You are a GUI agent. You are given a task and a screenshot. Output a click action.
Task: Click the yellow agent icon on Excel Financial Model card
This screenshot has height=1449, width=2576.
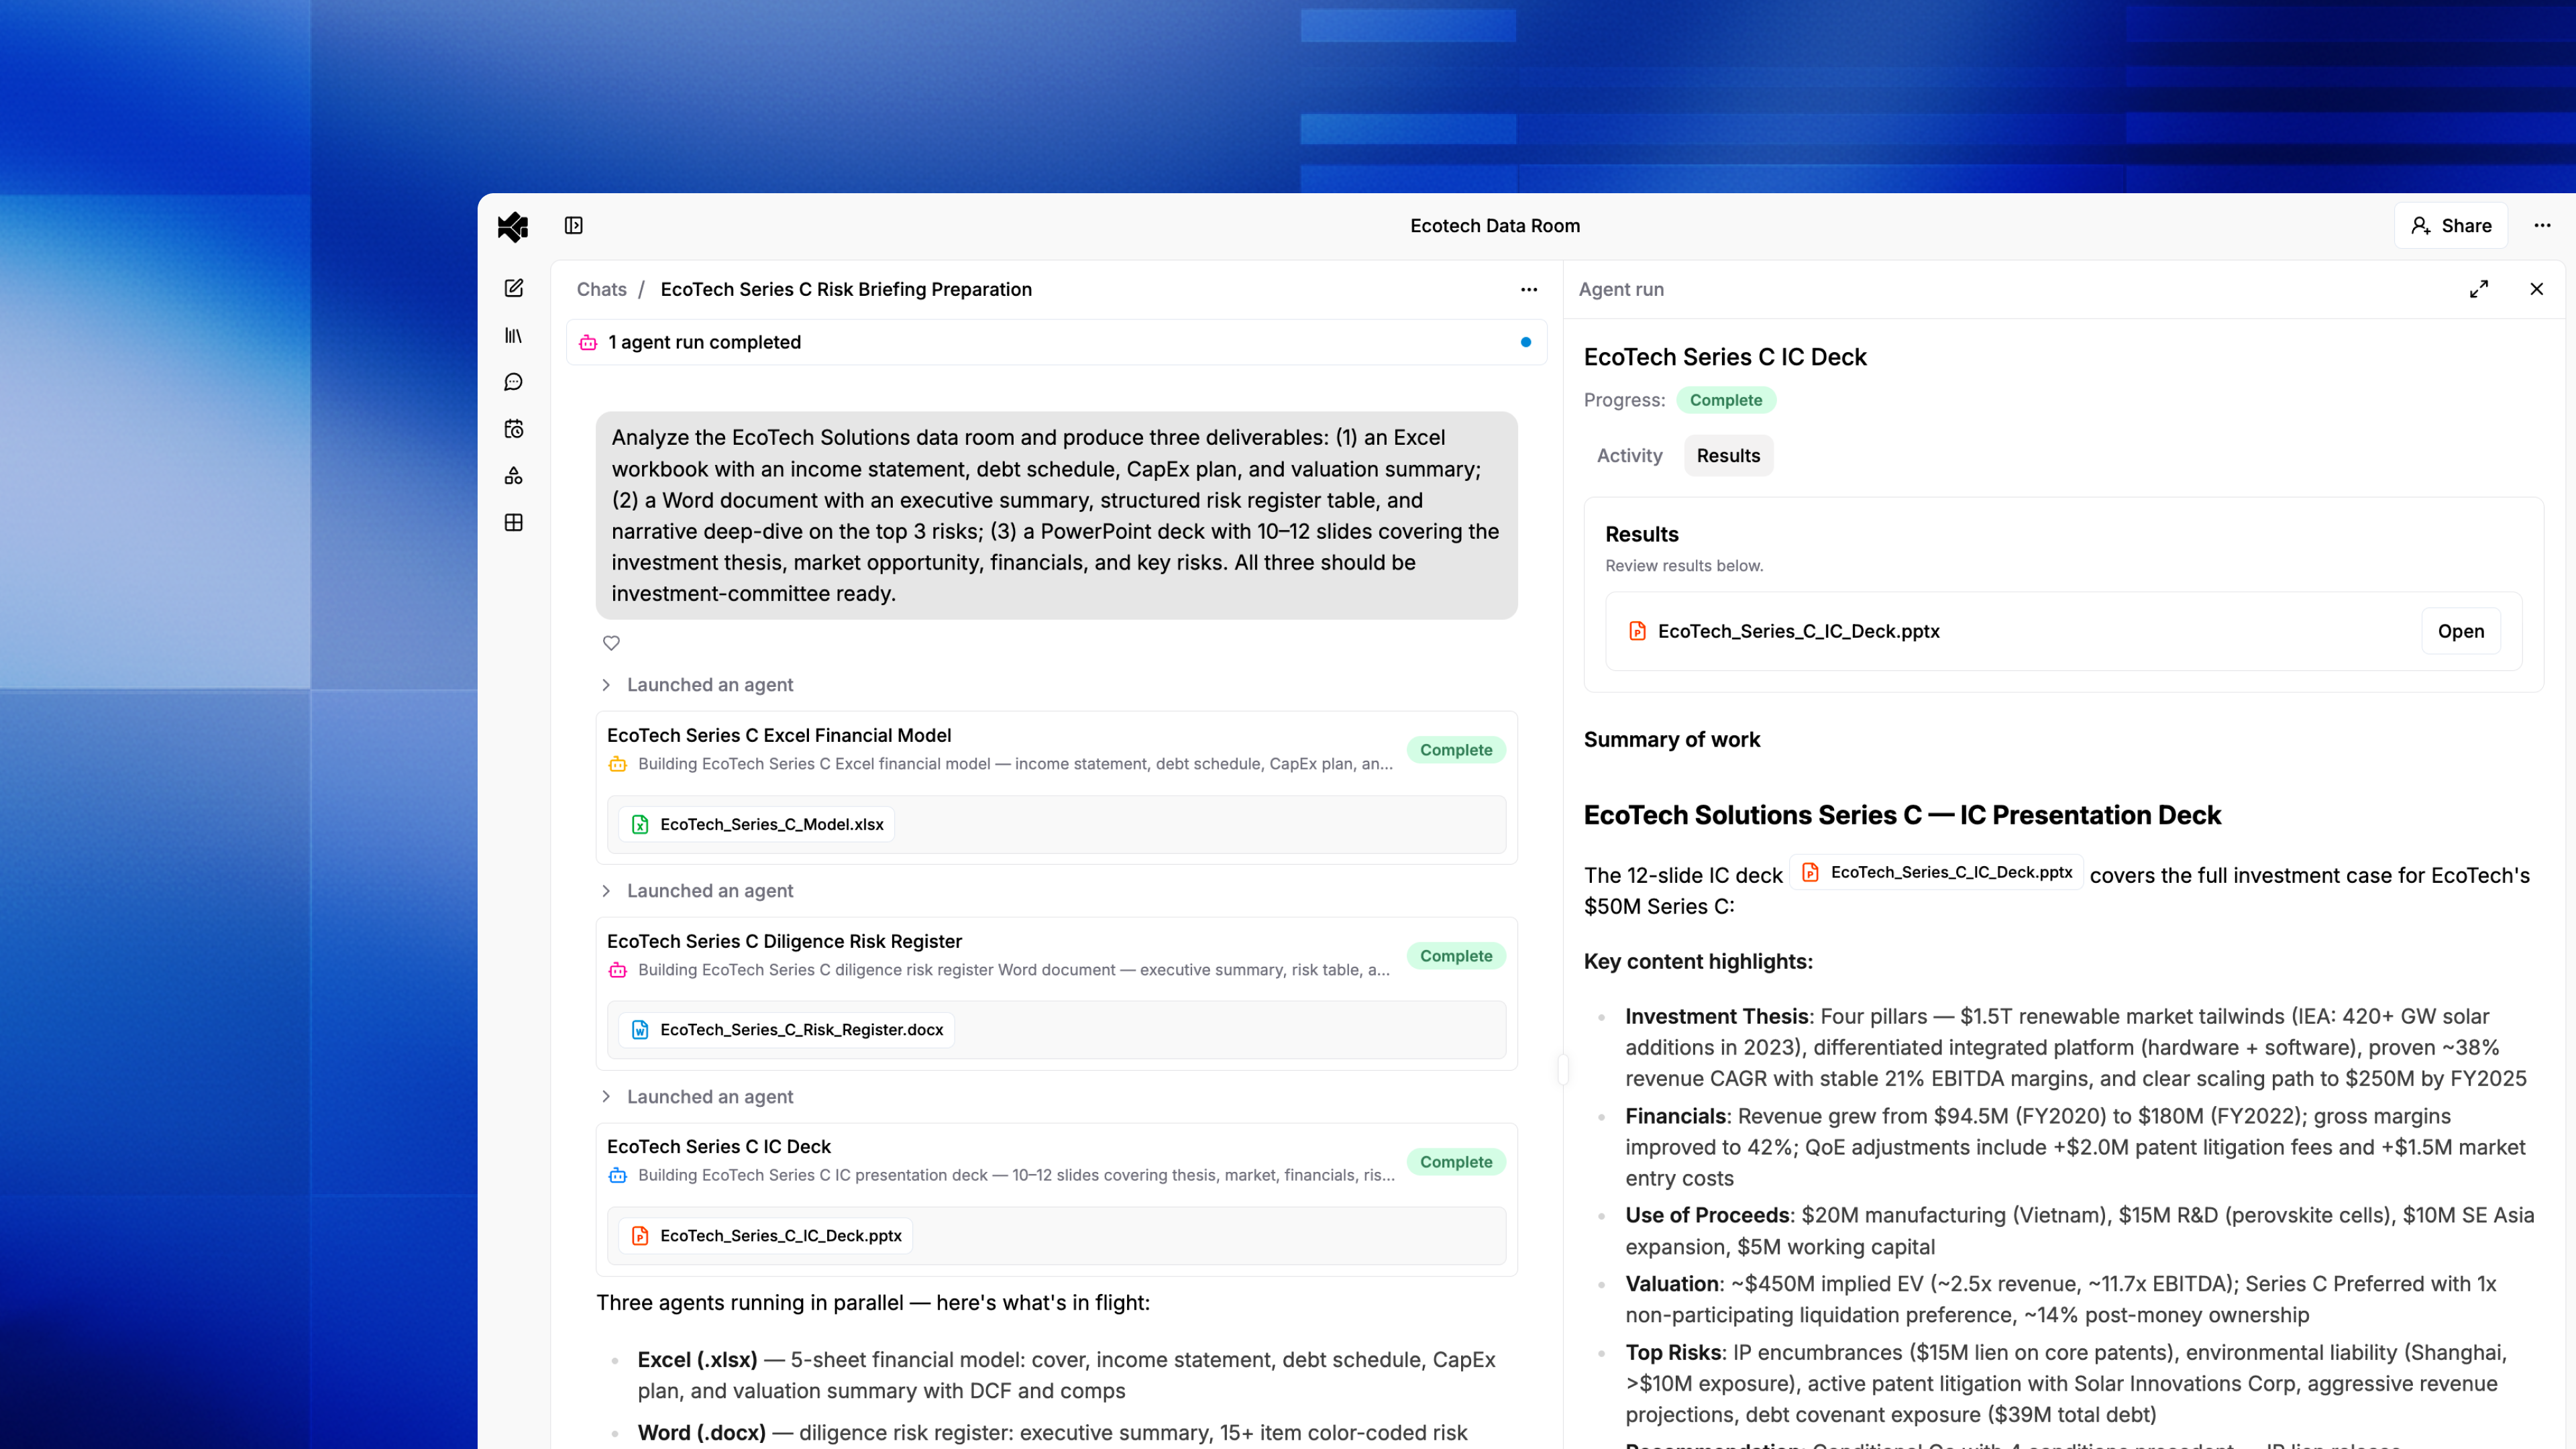pos(618,765)
